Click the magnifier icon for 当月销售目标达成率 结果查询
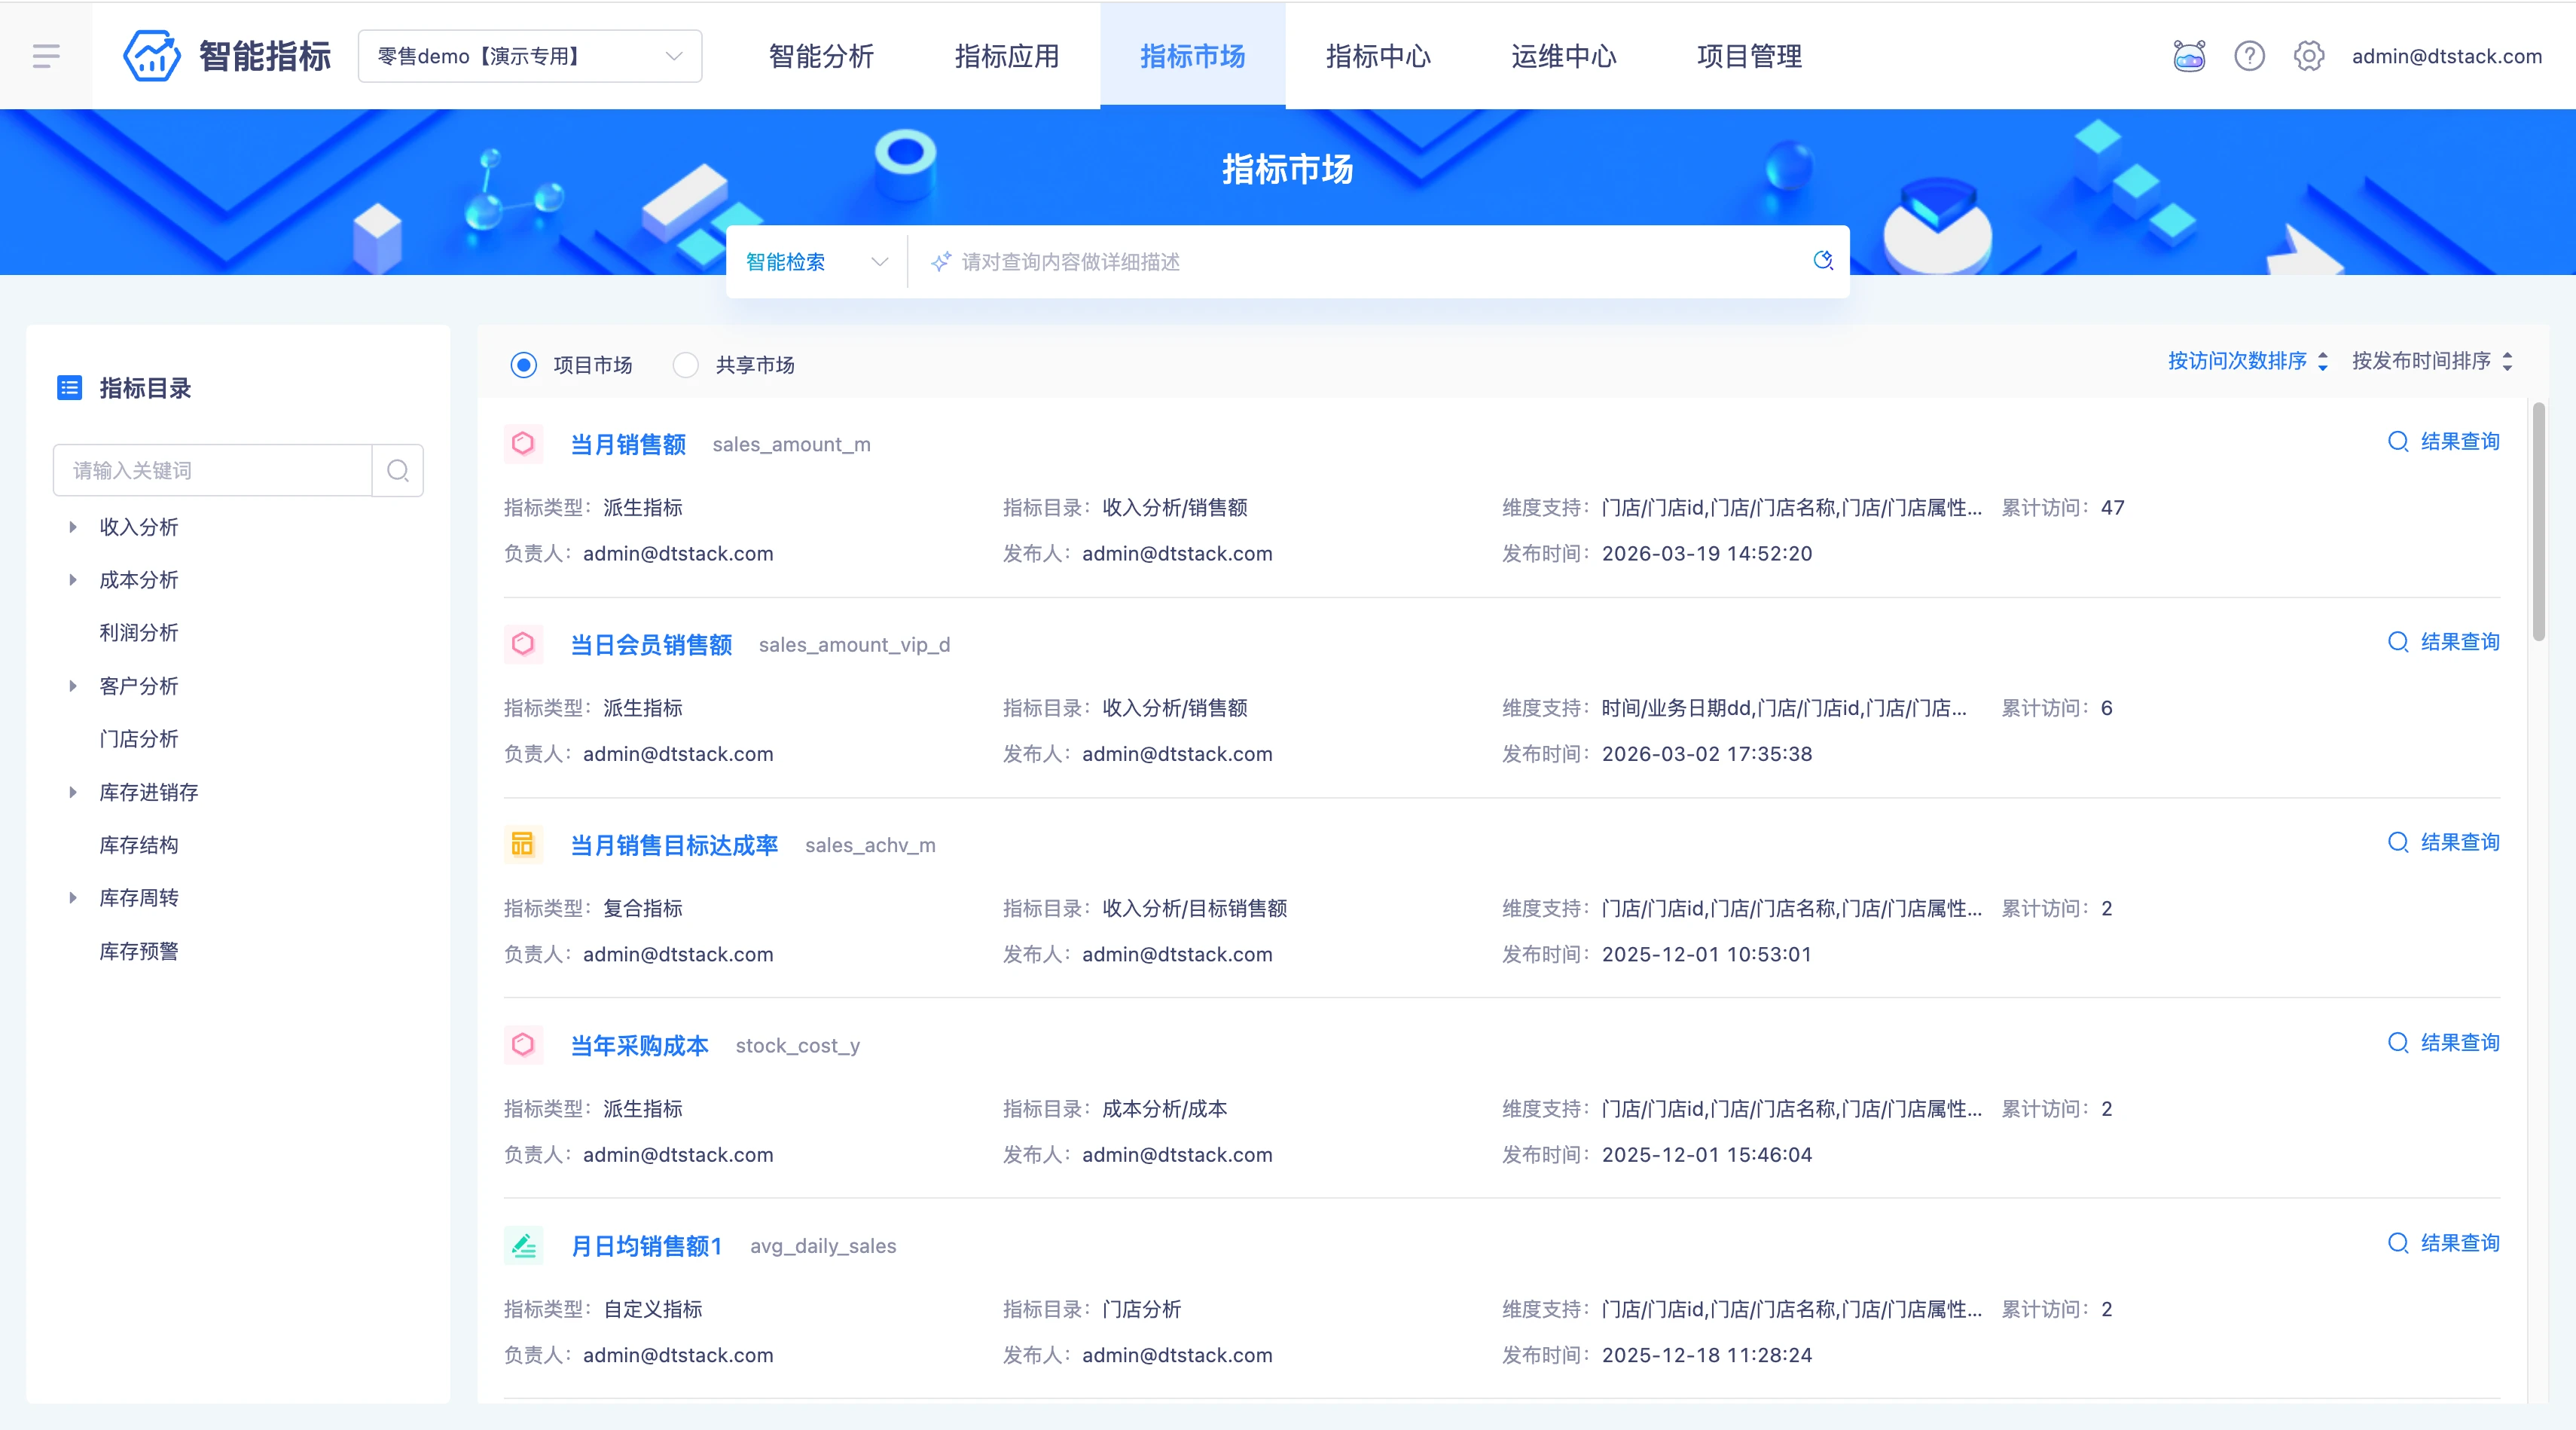 click(2398, 843)
